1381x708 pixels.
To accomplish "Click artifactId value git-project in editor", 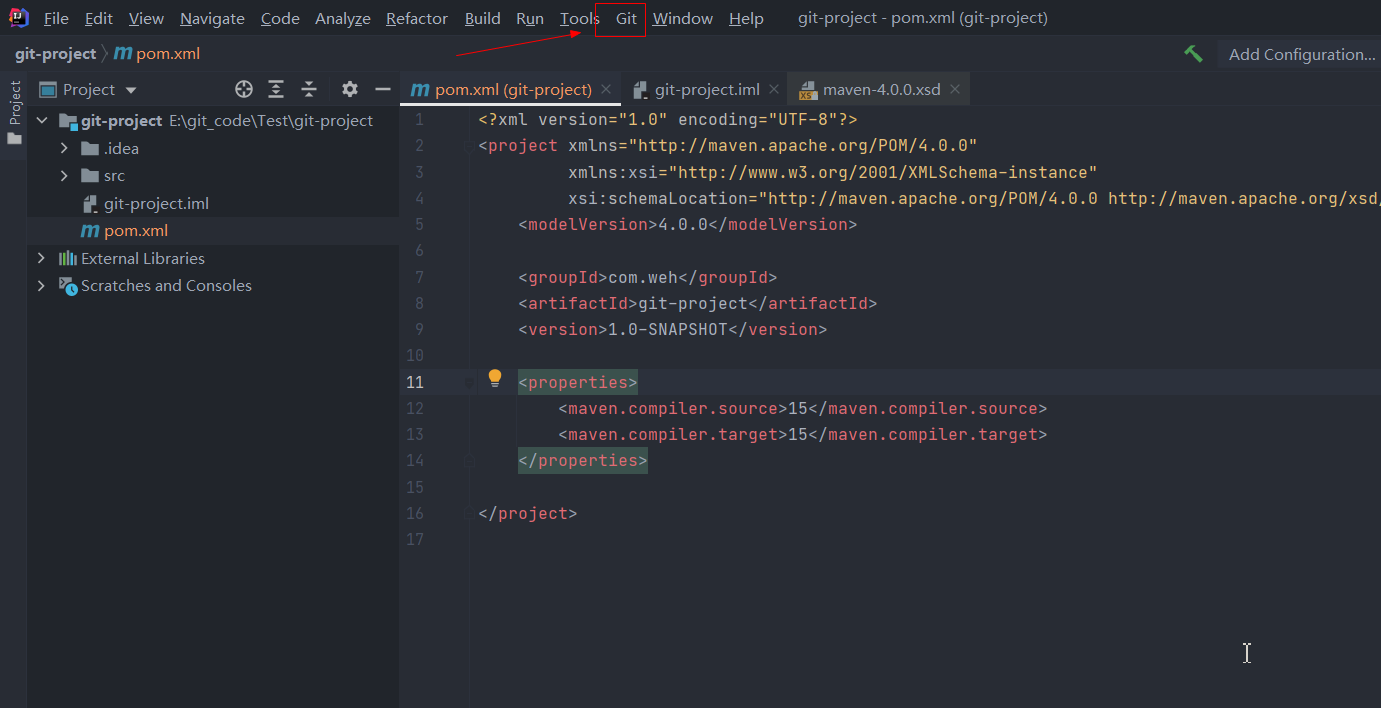I will pos(692,303).
